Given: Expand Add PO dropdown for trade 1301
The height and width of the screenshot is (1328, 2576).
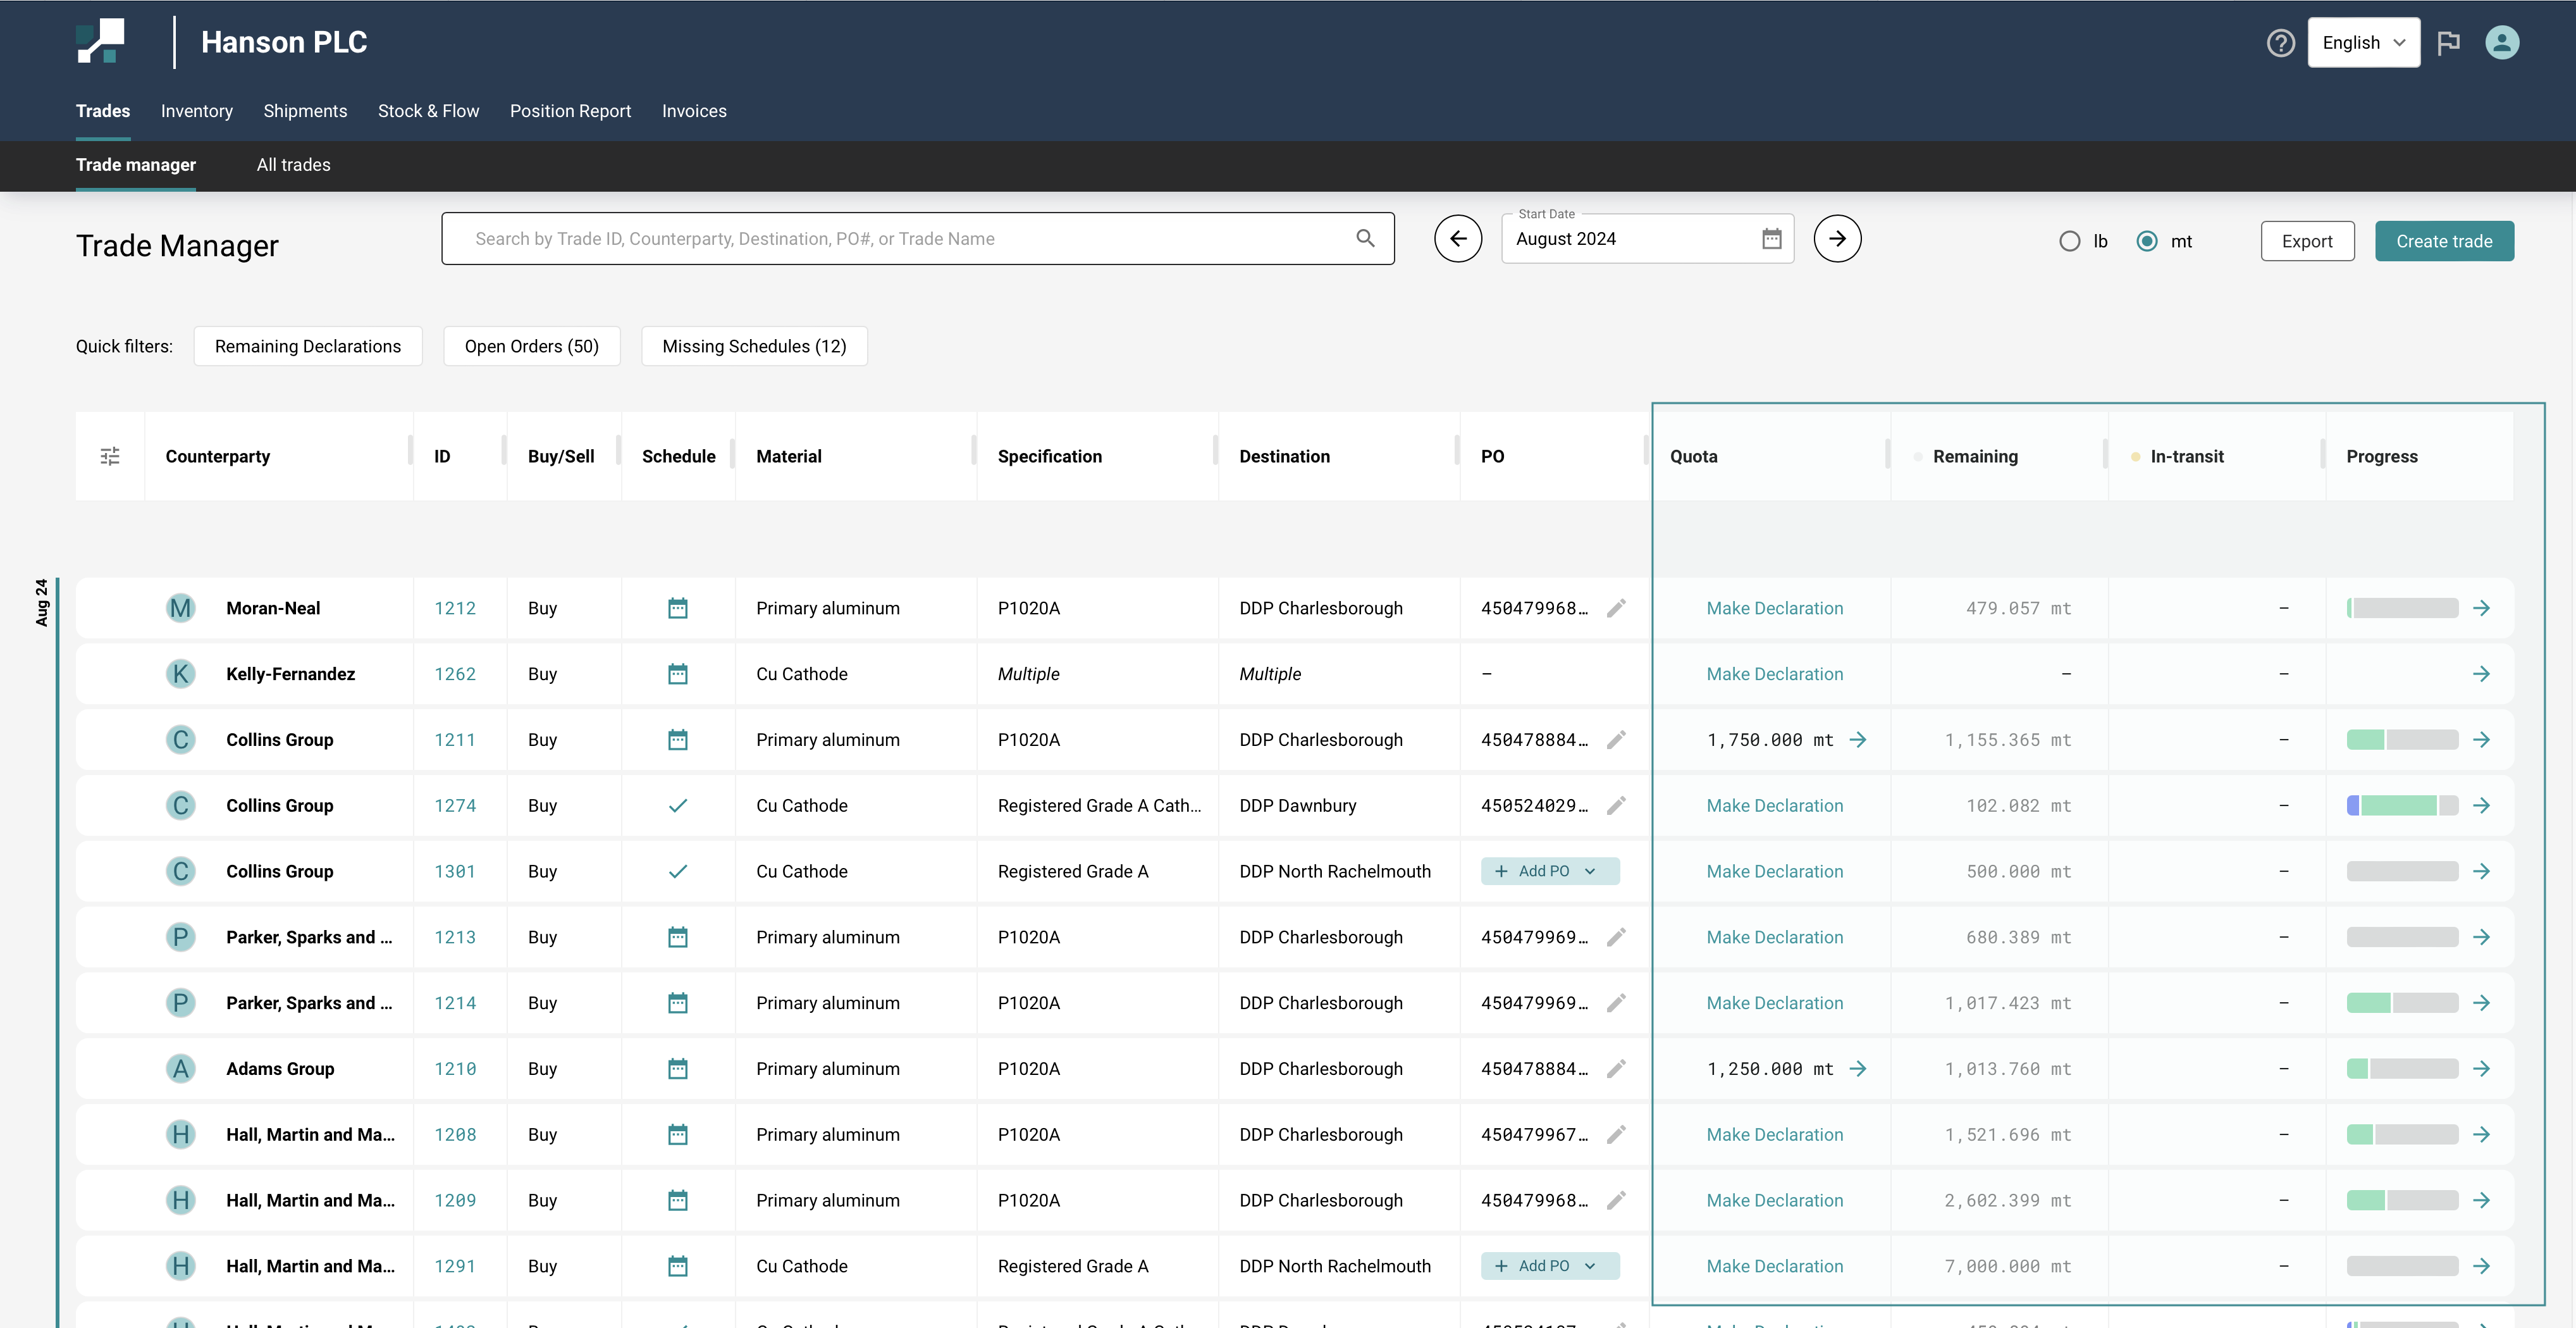Looking at the screenshot, I should pyautogui.click(x=1589, y=871).
